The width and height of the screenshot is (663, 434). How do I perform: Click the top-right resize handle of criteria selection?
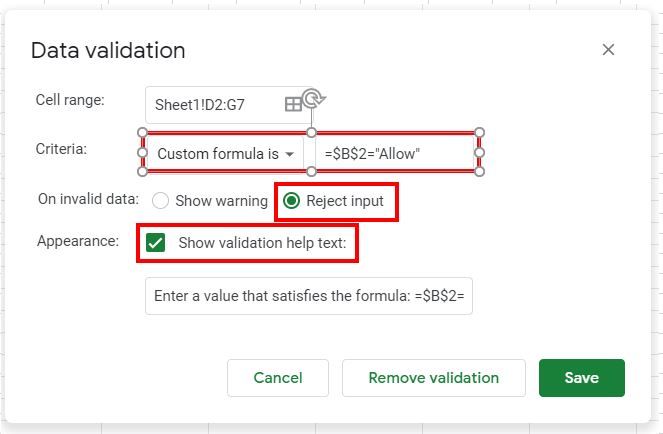[x=480, y=132]
